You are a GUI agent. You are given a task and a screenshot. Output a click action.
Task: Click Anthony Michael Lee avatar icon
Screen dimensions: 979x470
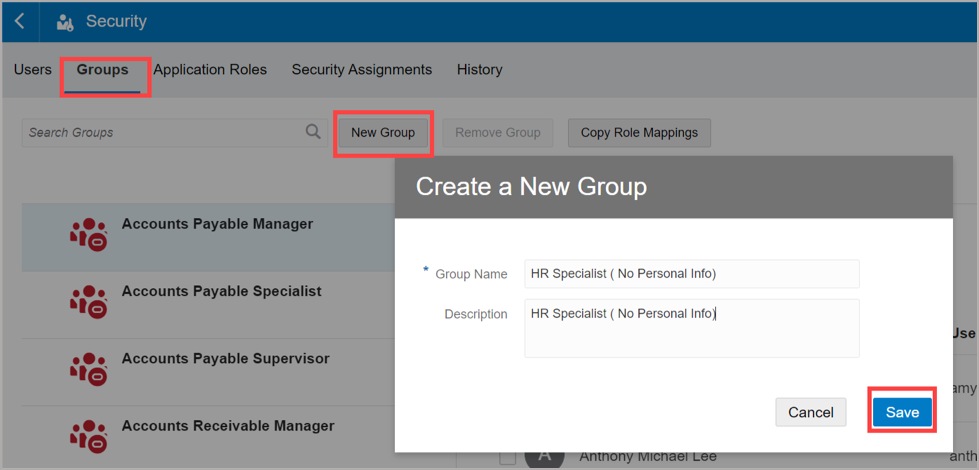(x=545, y=456)
